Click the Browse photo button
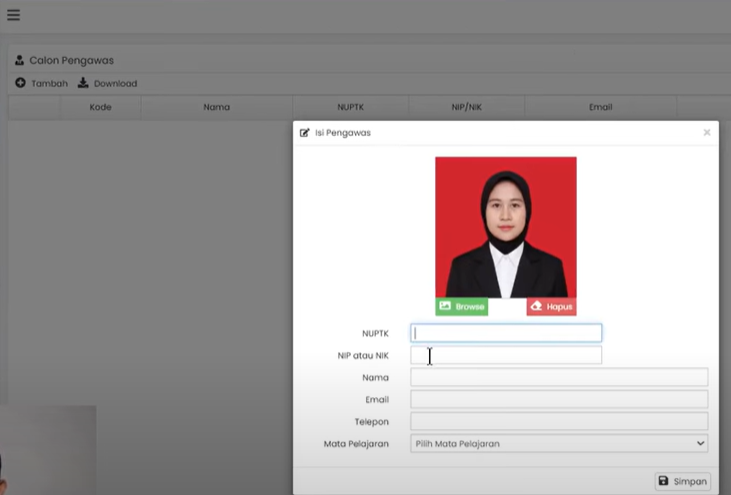 tap(462, 307)
